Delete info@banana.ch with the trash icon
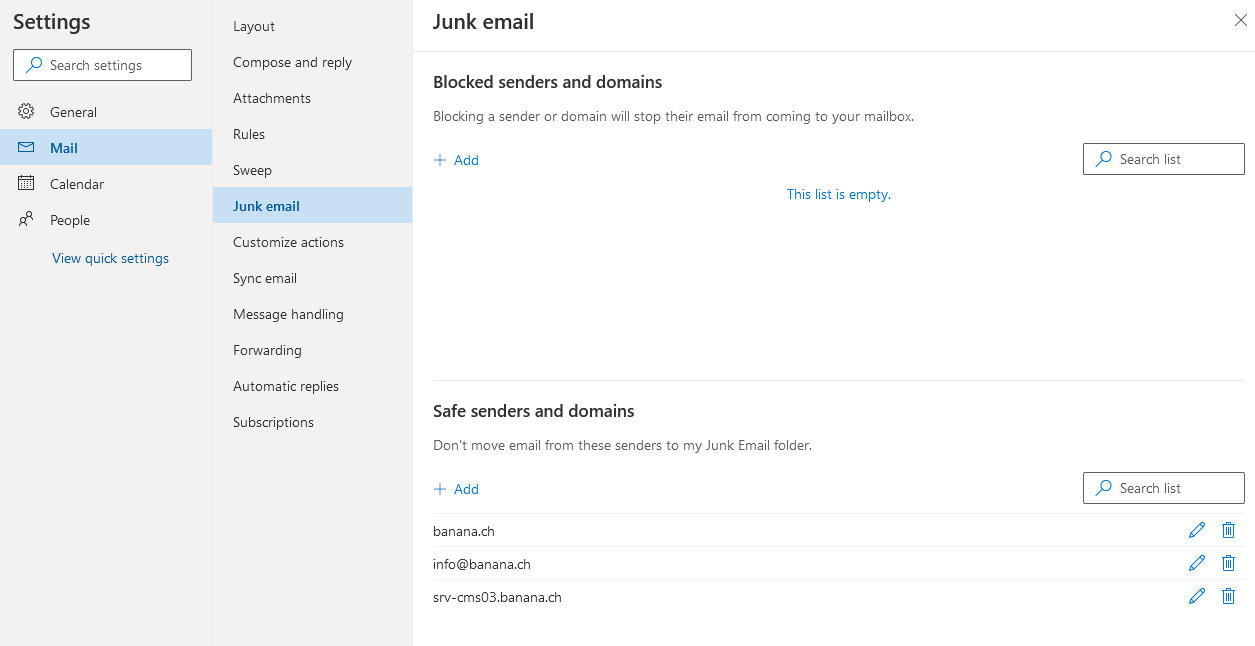The height and width of the screenshot is (646, 1255). point(1229,563)
